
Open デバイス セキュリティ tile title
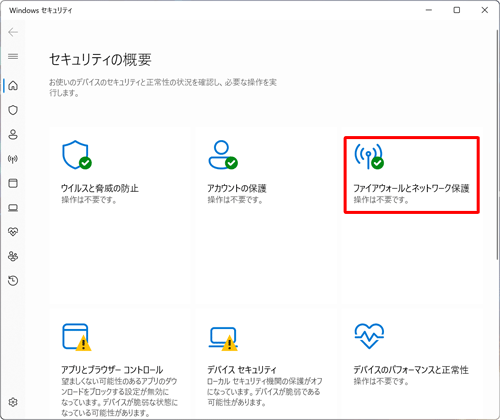[x=242, y=370]
